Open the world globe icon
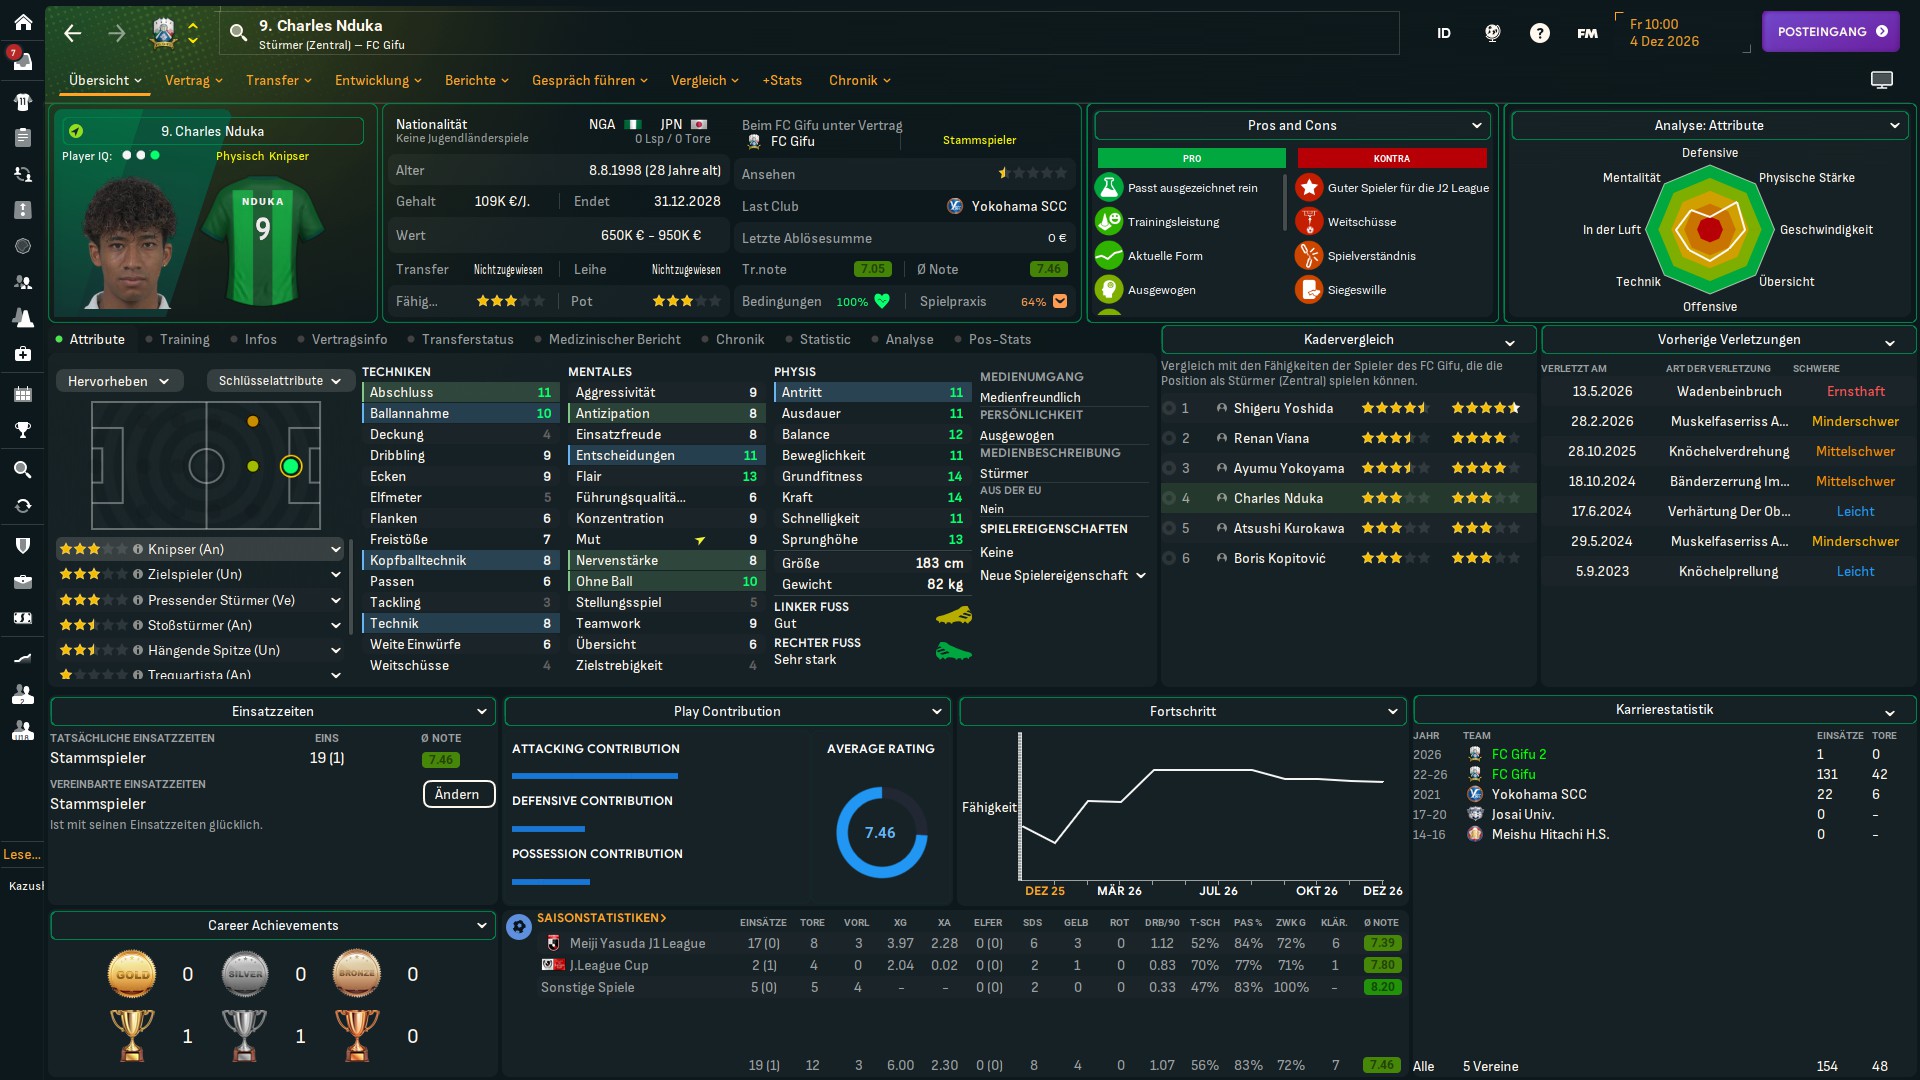1920x1080 pixels. point(1492,33)
